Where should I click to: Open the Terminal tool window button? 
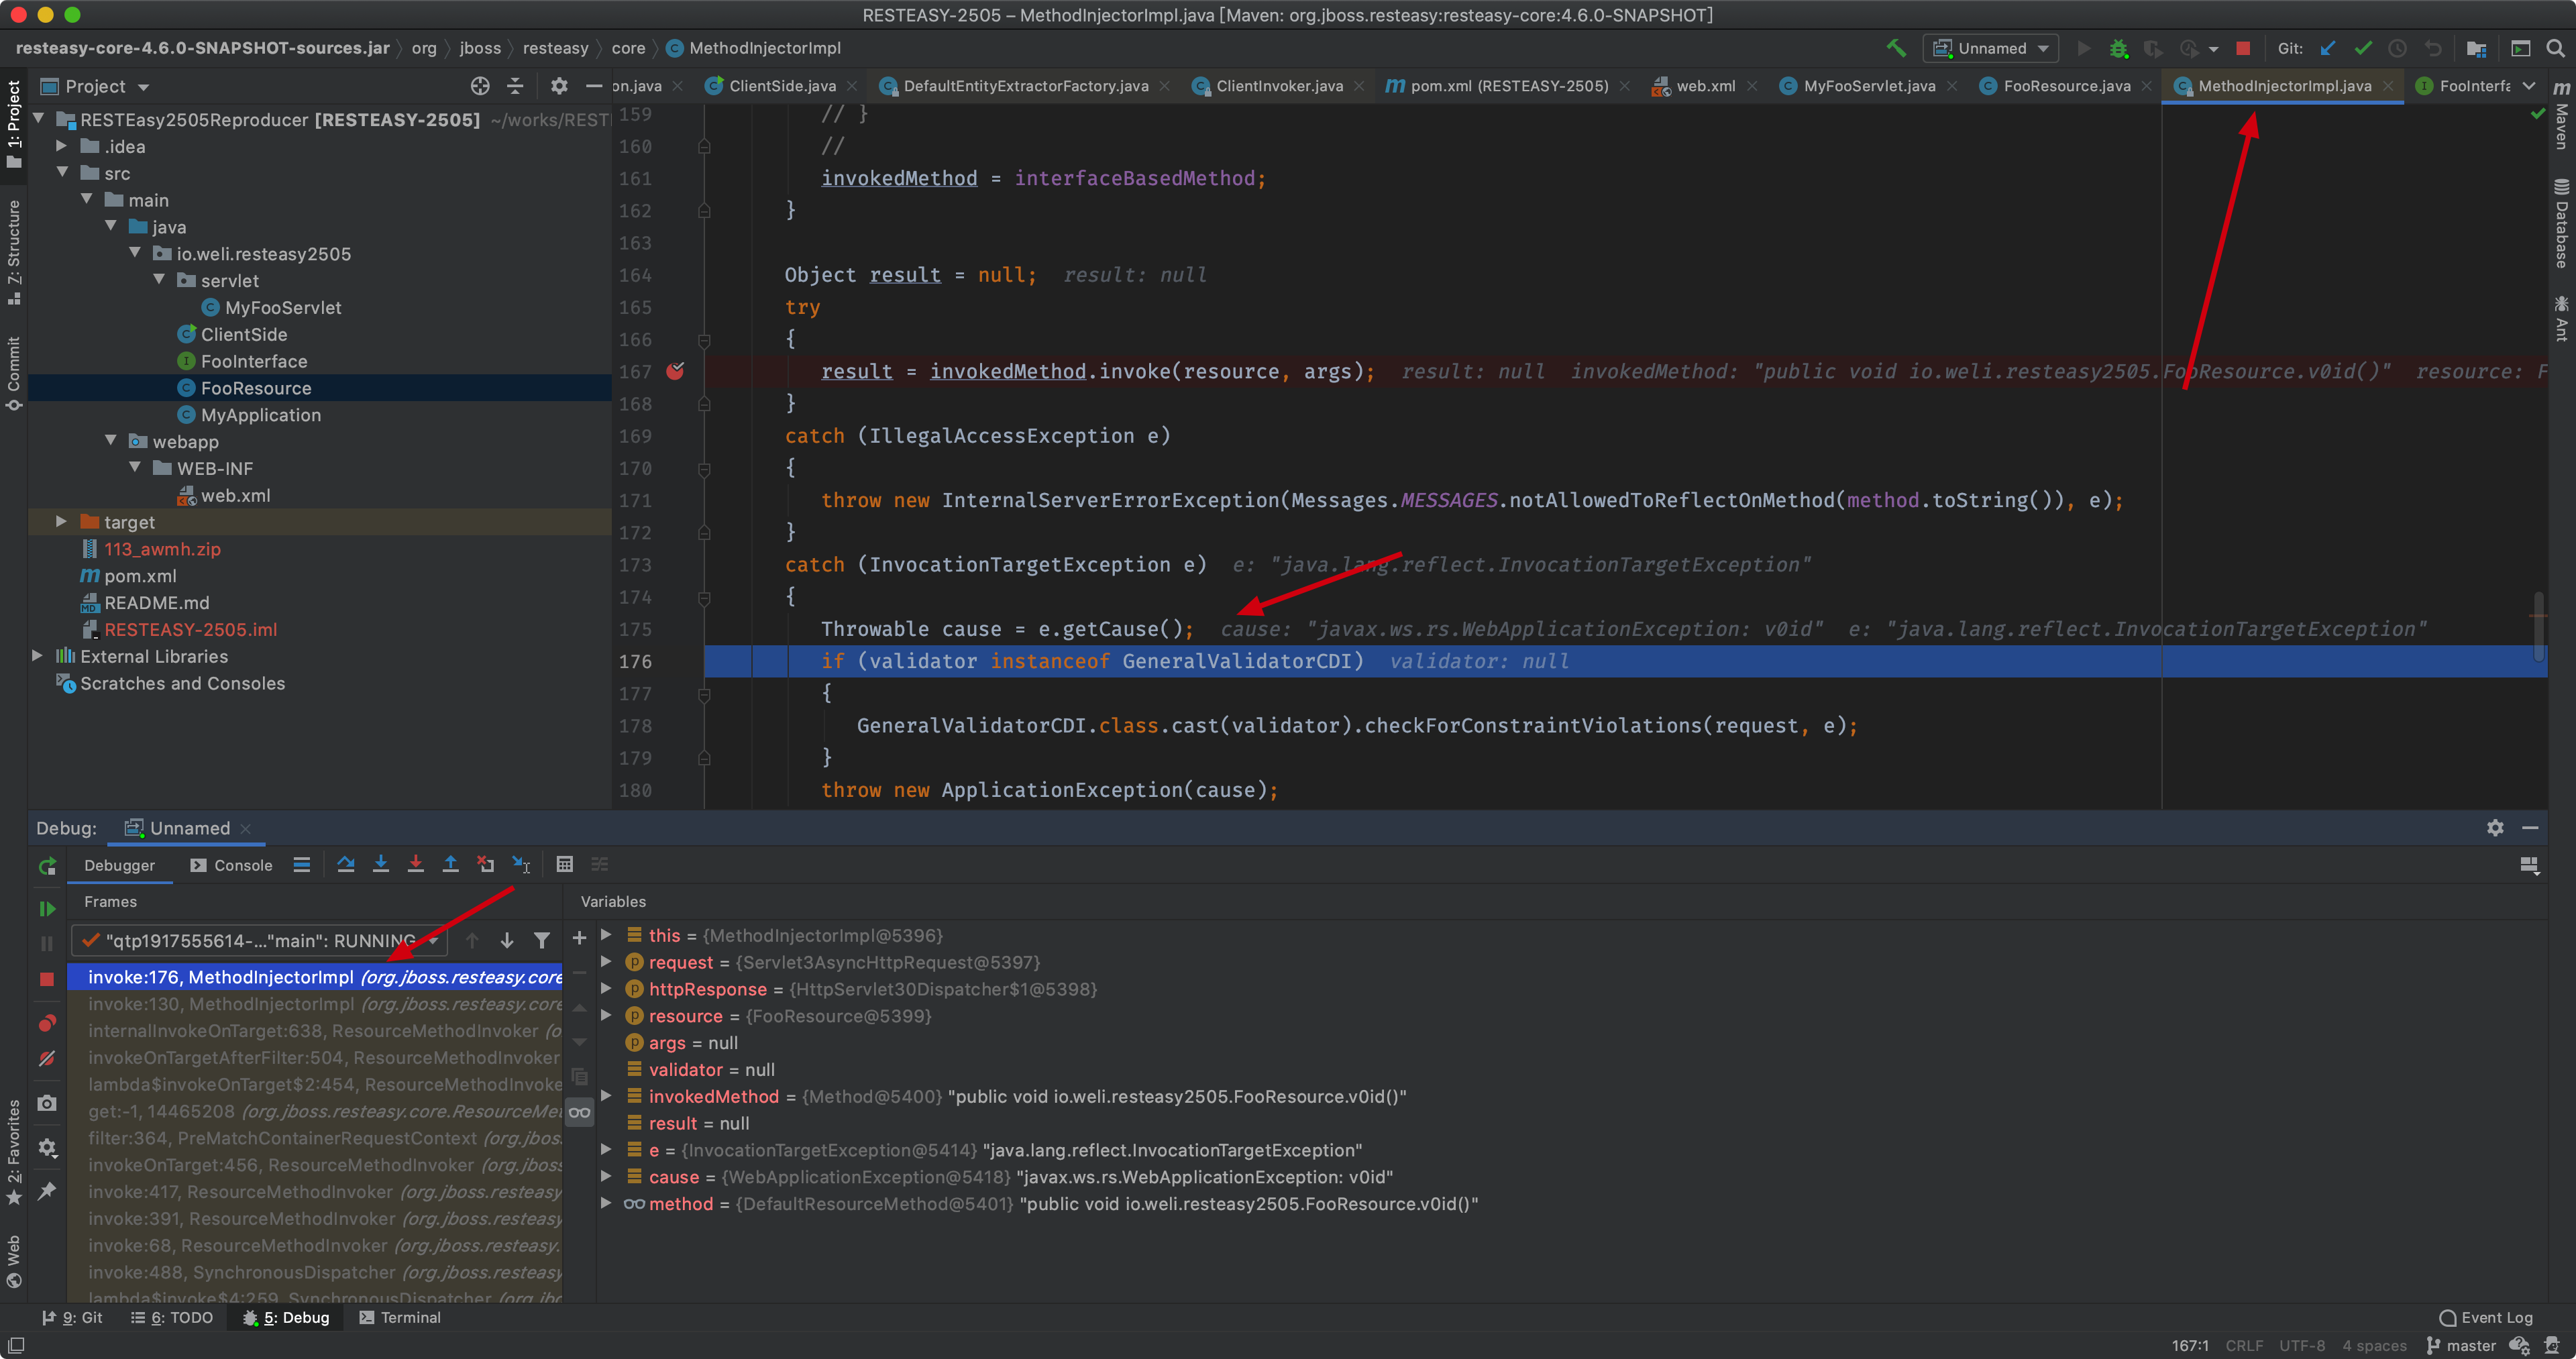click(x=400, y=1317)
